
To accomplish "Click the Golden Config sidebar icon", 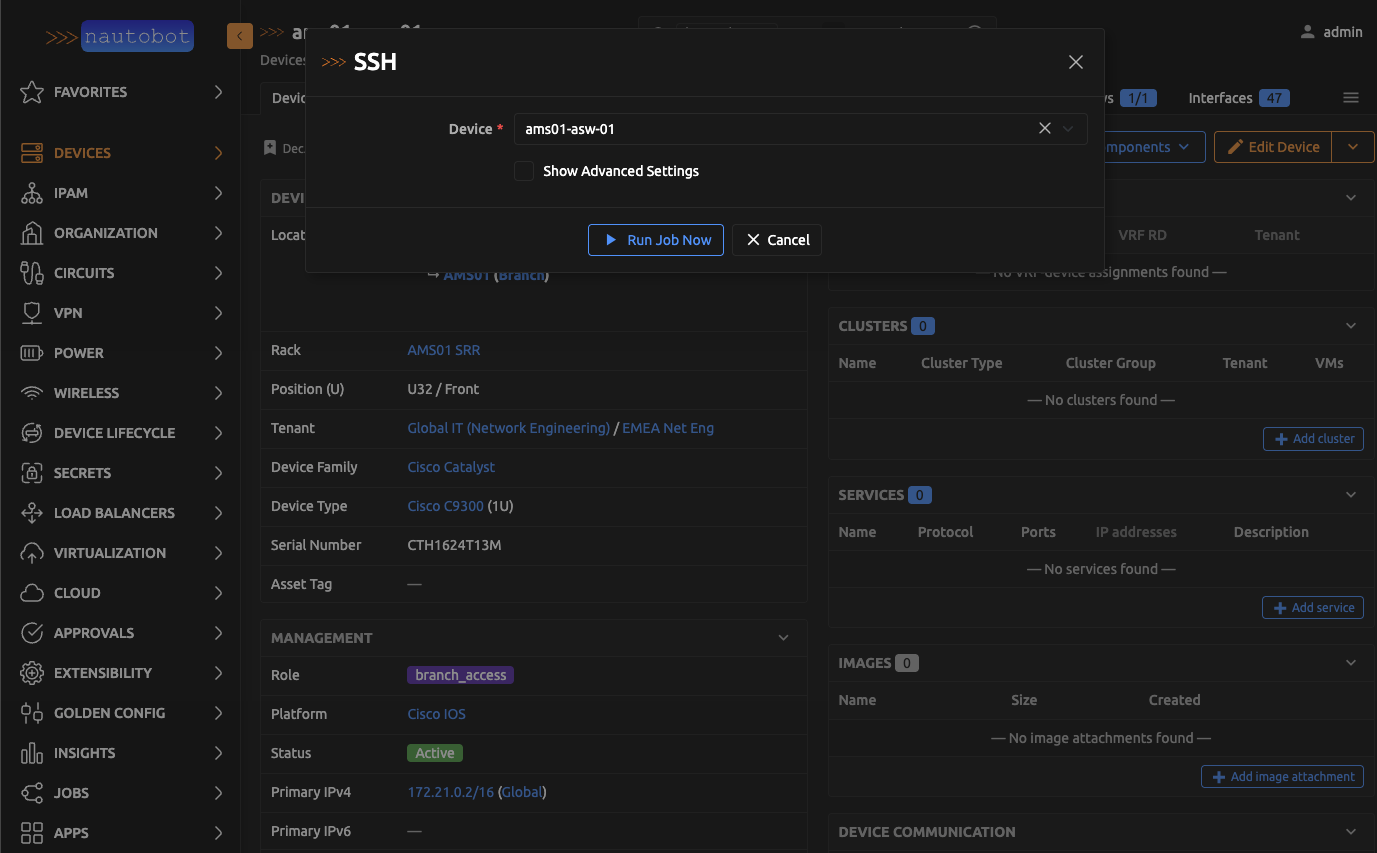I will pos(32,713).
